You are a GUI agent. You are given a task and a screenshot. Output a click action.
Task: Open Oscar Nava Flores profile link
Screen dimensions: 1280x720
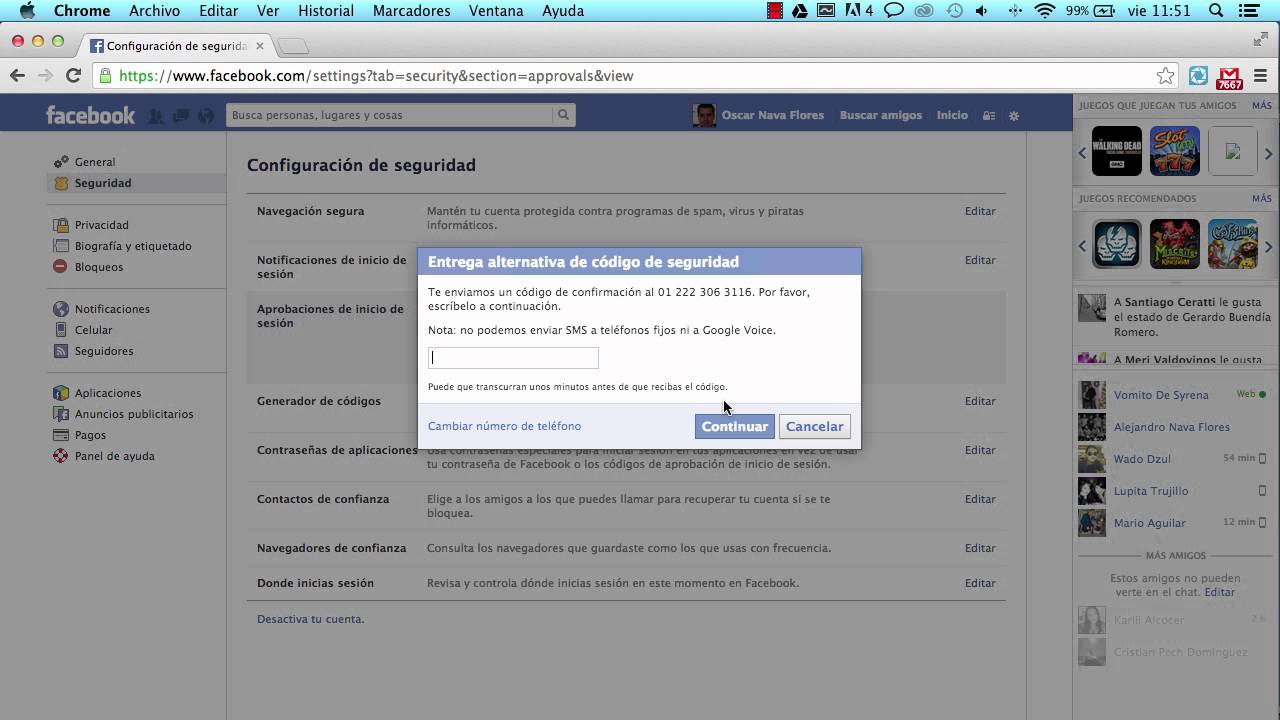pyautogui.click(x=772, y=115)
